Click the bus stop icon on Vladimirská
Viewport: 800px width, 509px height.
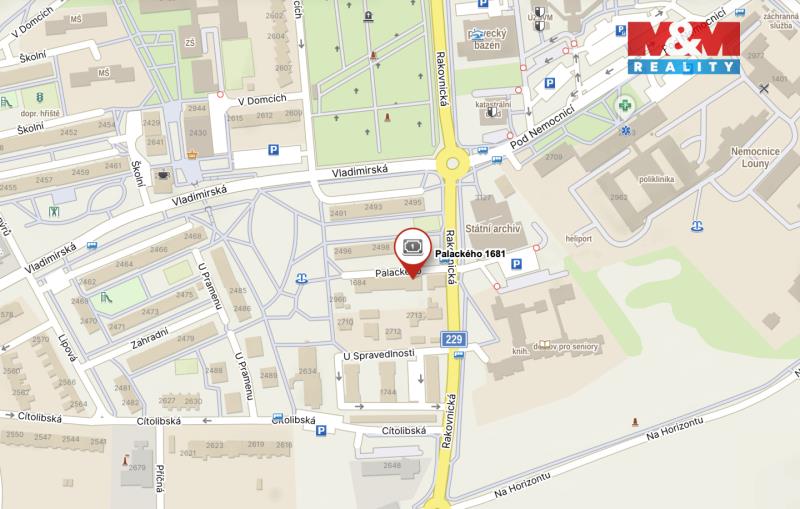coord(92,246)
